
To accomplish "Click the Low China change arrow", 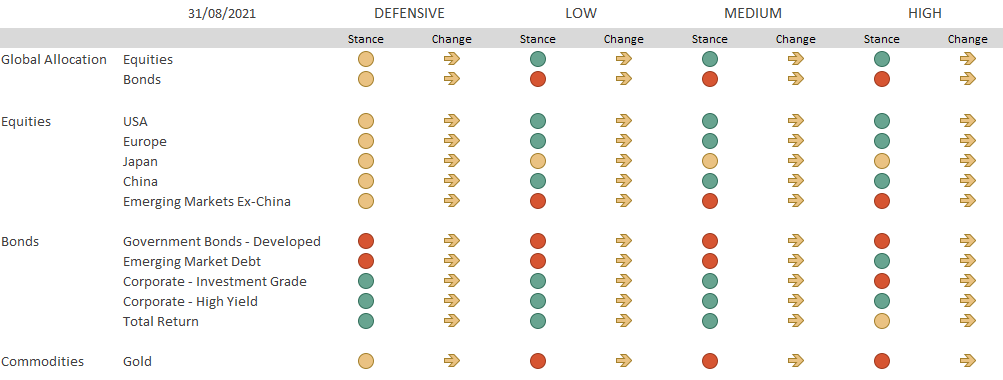I will pyautogui.click(x=624, y=181).
